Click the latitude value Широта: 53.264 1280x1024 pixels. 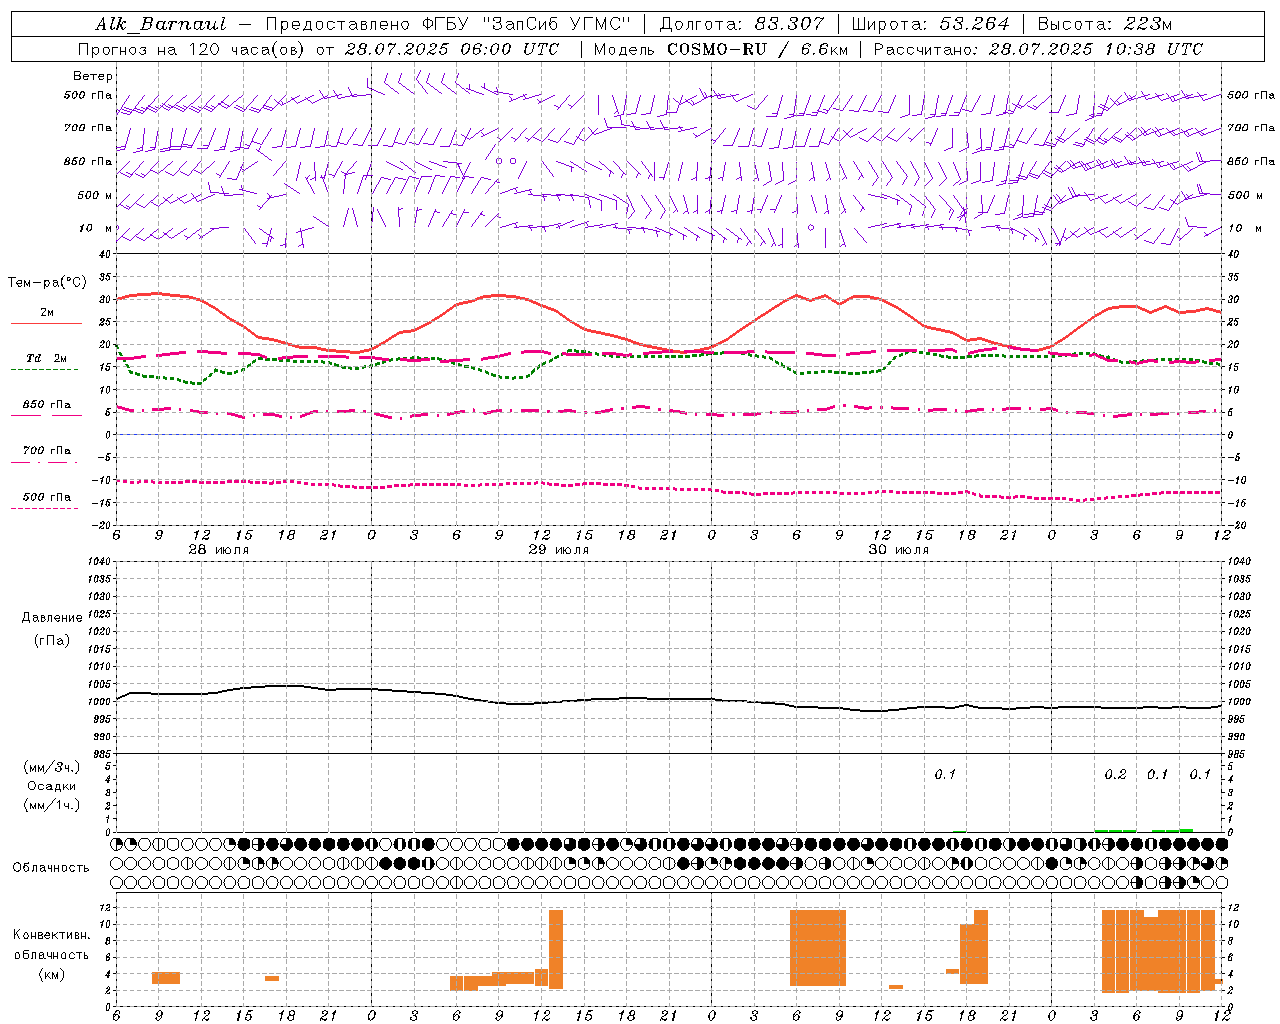pos(930,24)
